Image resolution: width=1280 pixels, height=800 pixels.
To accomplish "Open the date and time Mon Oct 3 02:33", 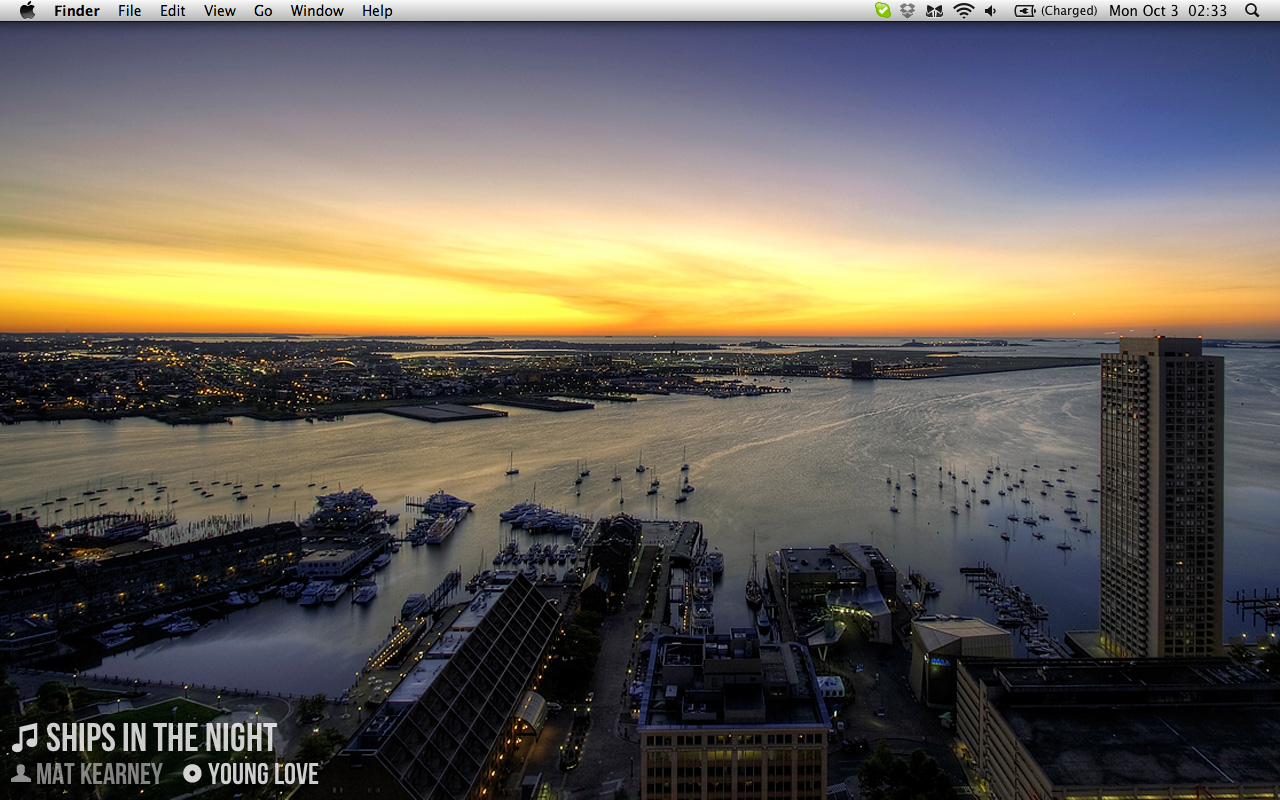I will coord(1168,11).
